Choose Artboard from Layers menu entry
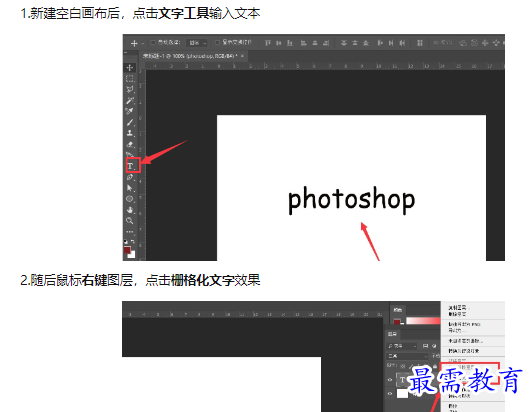The height and width of the screenshot is (412, 531). click(466, 341)
